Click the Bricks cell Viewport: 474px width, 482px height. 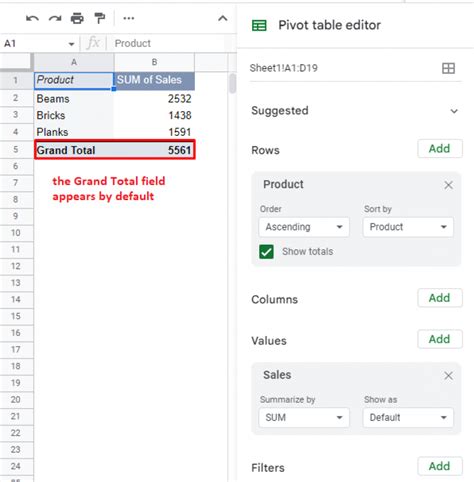tap(74, 115)
